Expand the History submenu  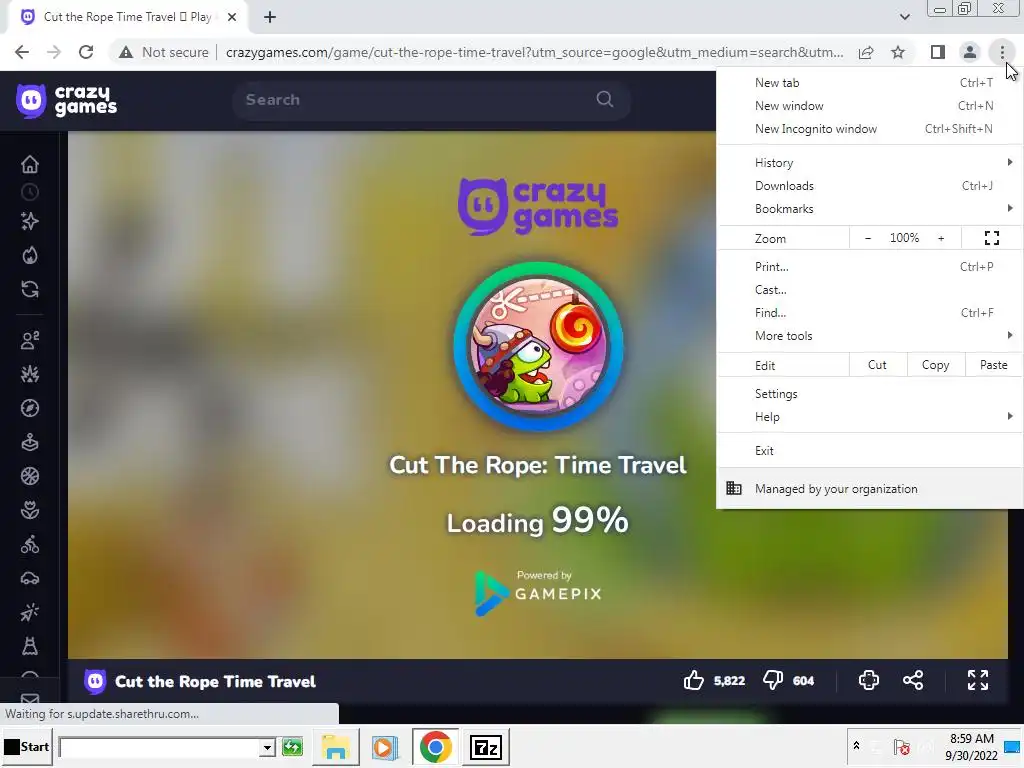[x=871, y=163]
